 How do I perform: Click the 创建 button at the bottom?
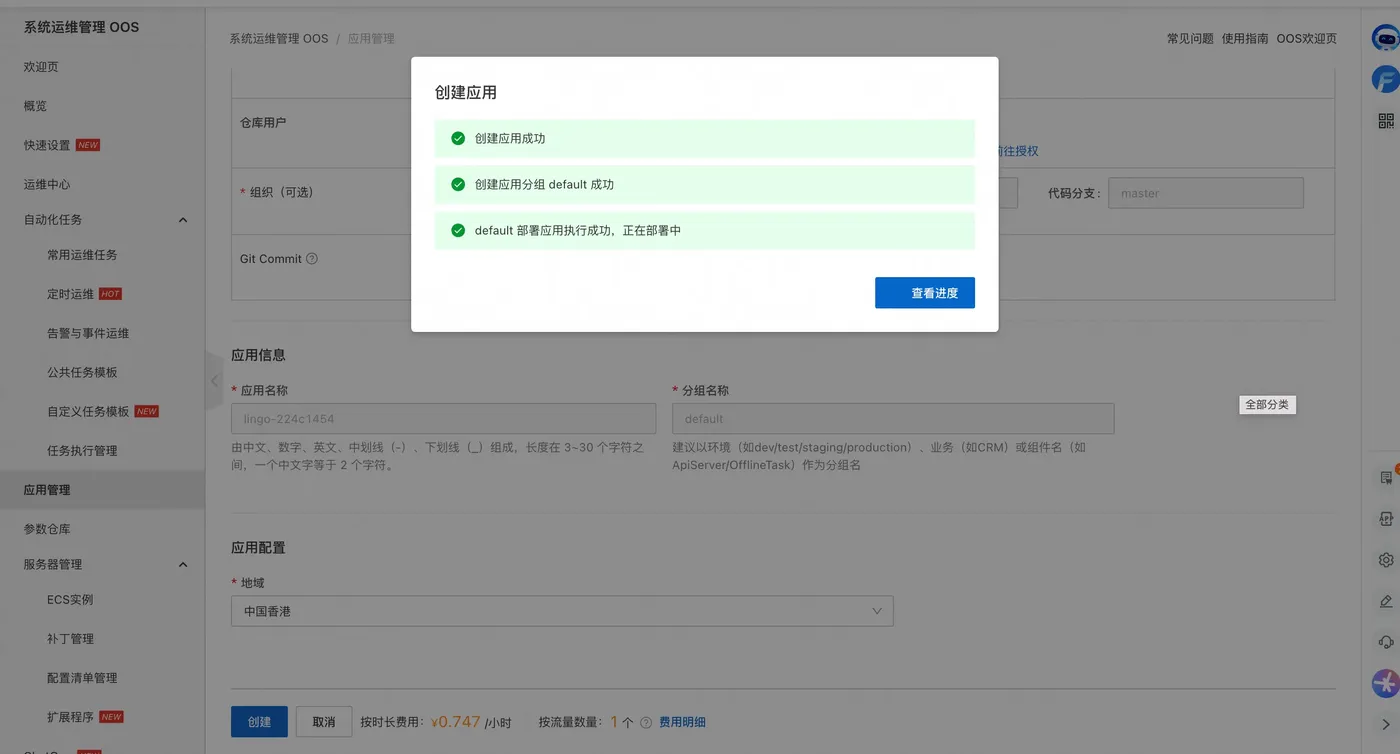(259, 722)
